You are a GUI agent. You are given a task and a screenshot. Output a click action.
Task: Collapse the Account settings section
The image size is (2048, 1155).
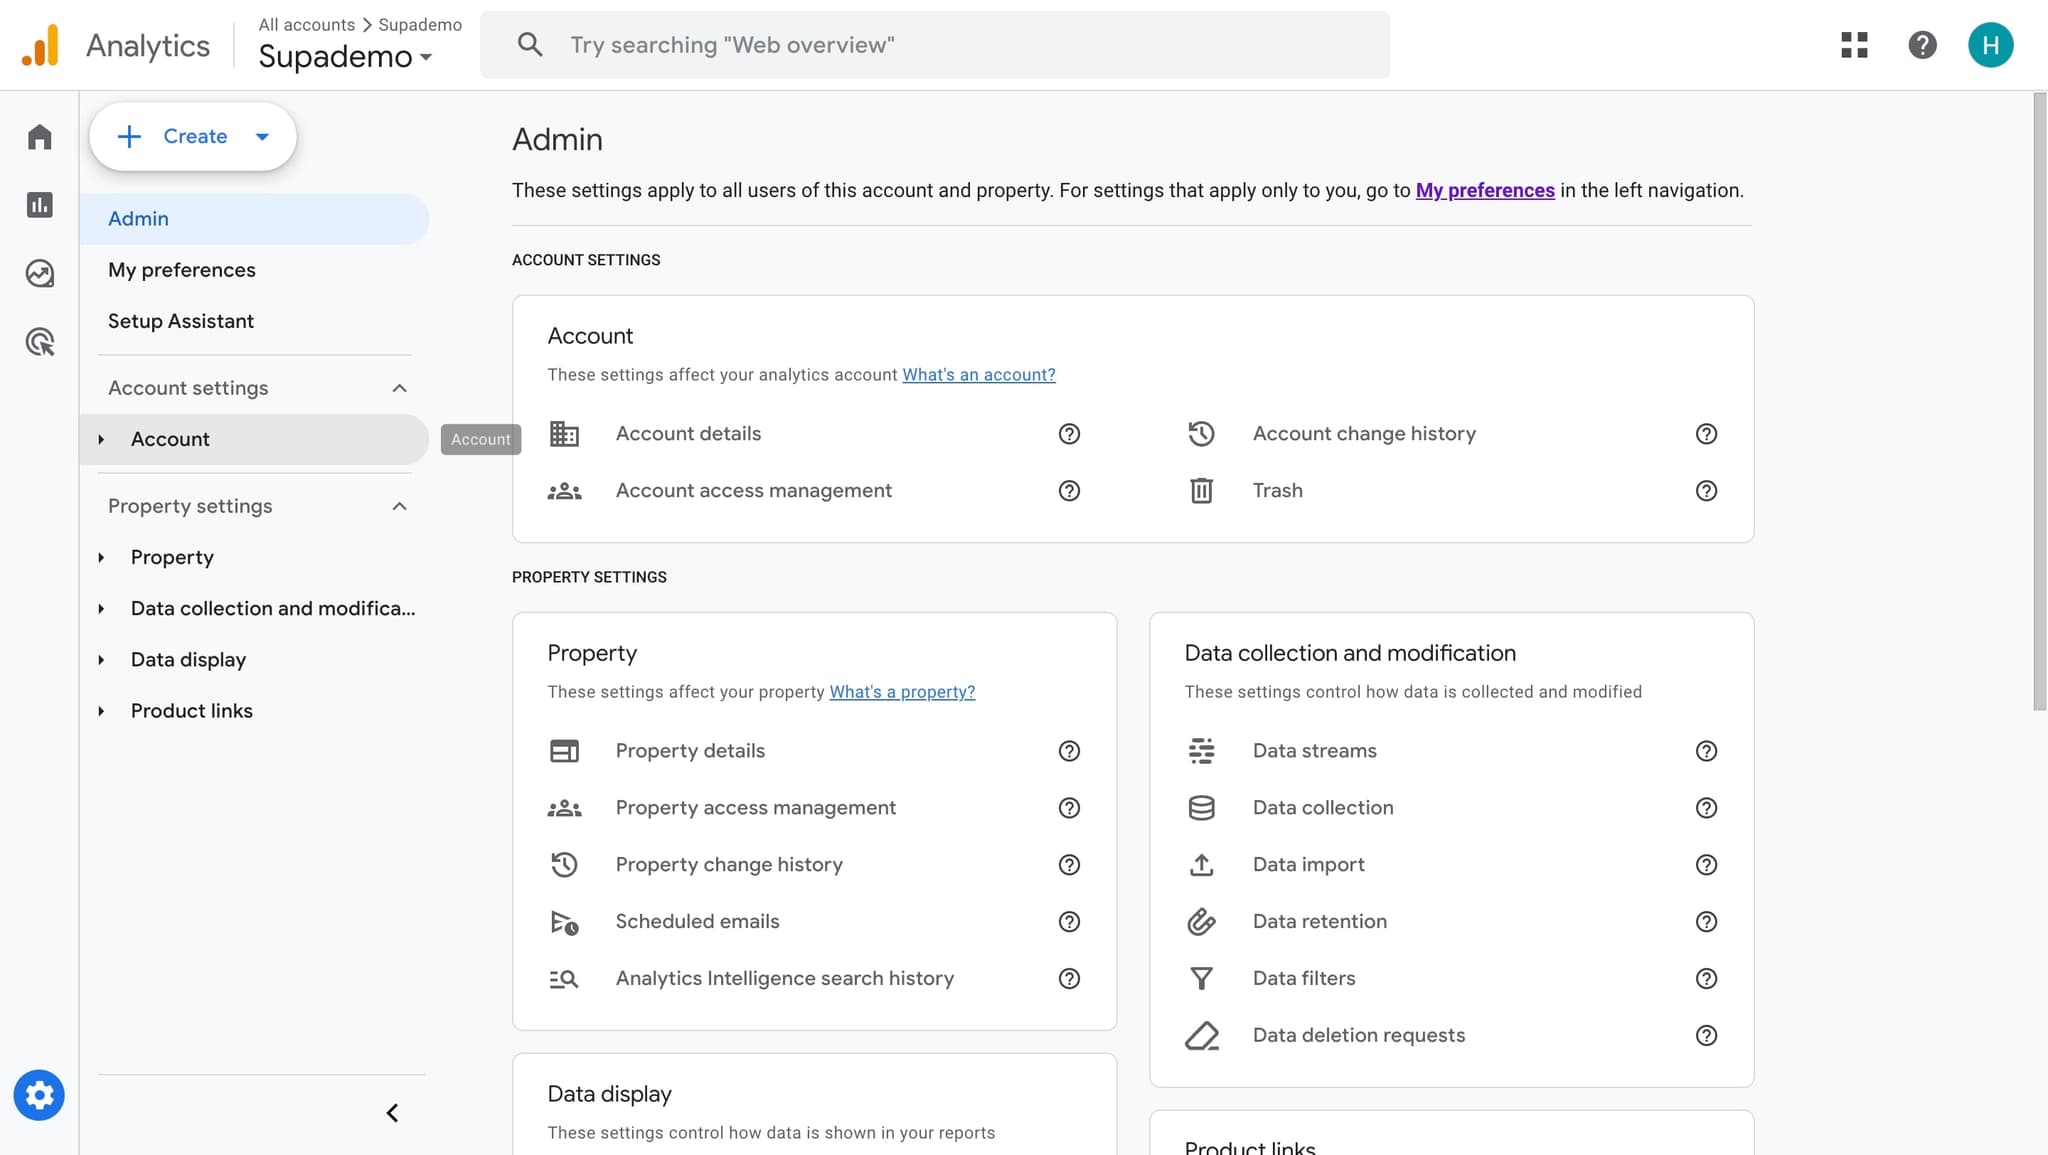pyautogui.click(x=399, y=388)
